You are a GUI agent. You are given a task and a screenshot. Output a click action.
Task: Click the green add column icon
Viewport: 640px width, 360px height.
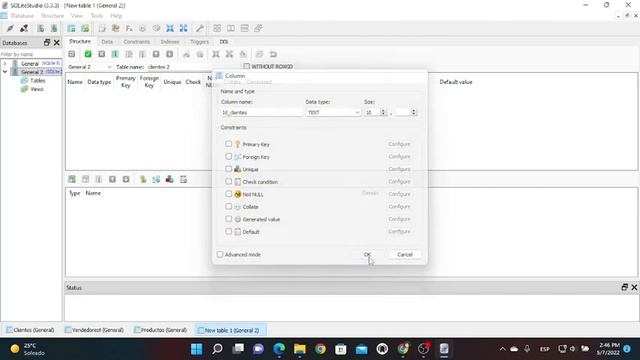coord(115,54)
